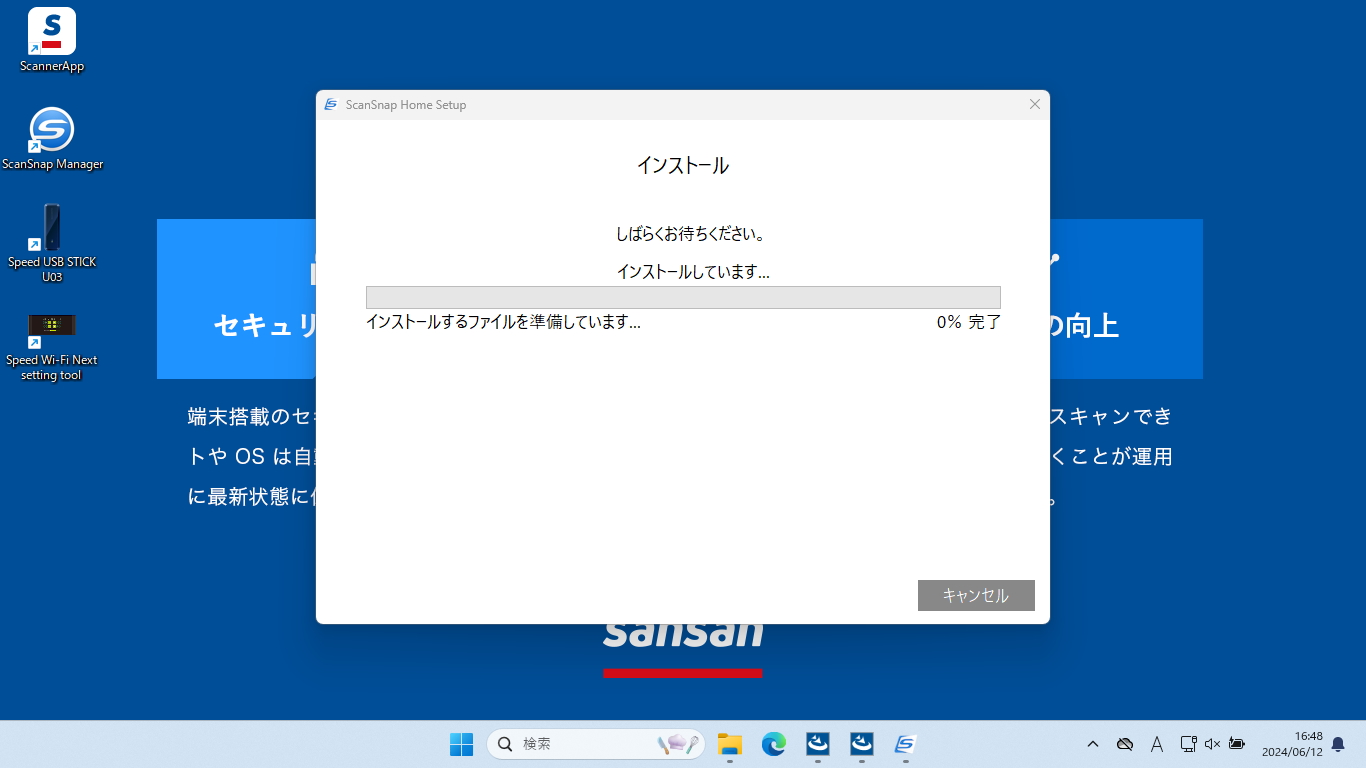This screenshot has width=1366, height=768.
Task: Open the network status tray icon
Action: [1188, 744]
